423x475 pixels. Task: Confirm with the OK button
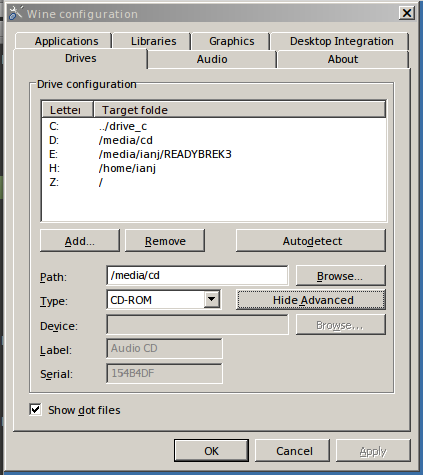(211, 451)
